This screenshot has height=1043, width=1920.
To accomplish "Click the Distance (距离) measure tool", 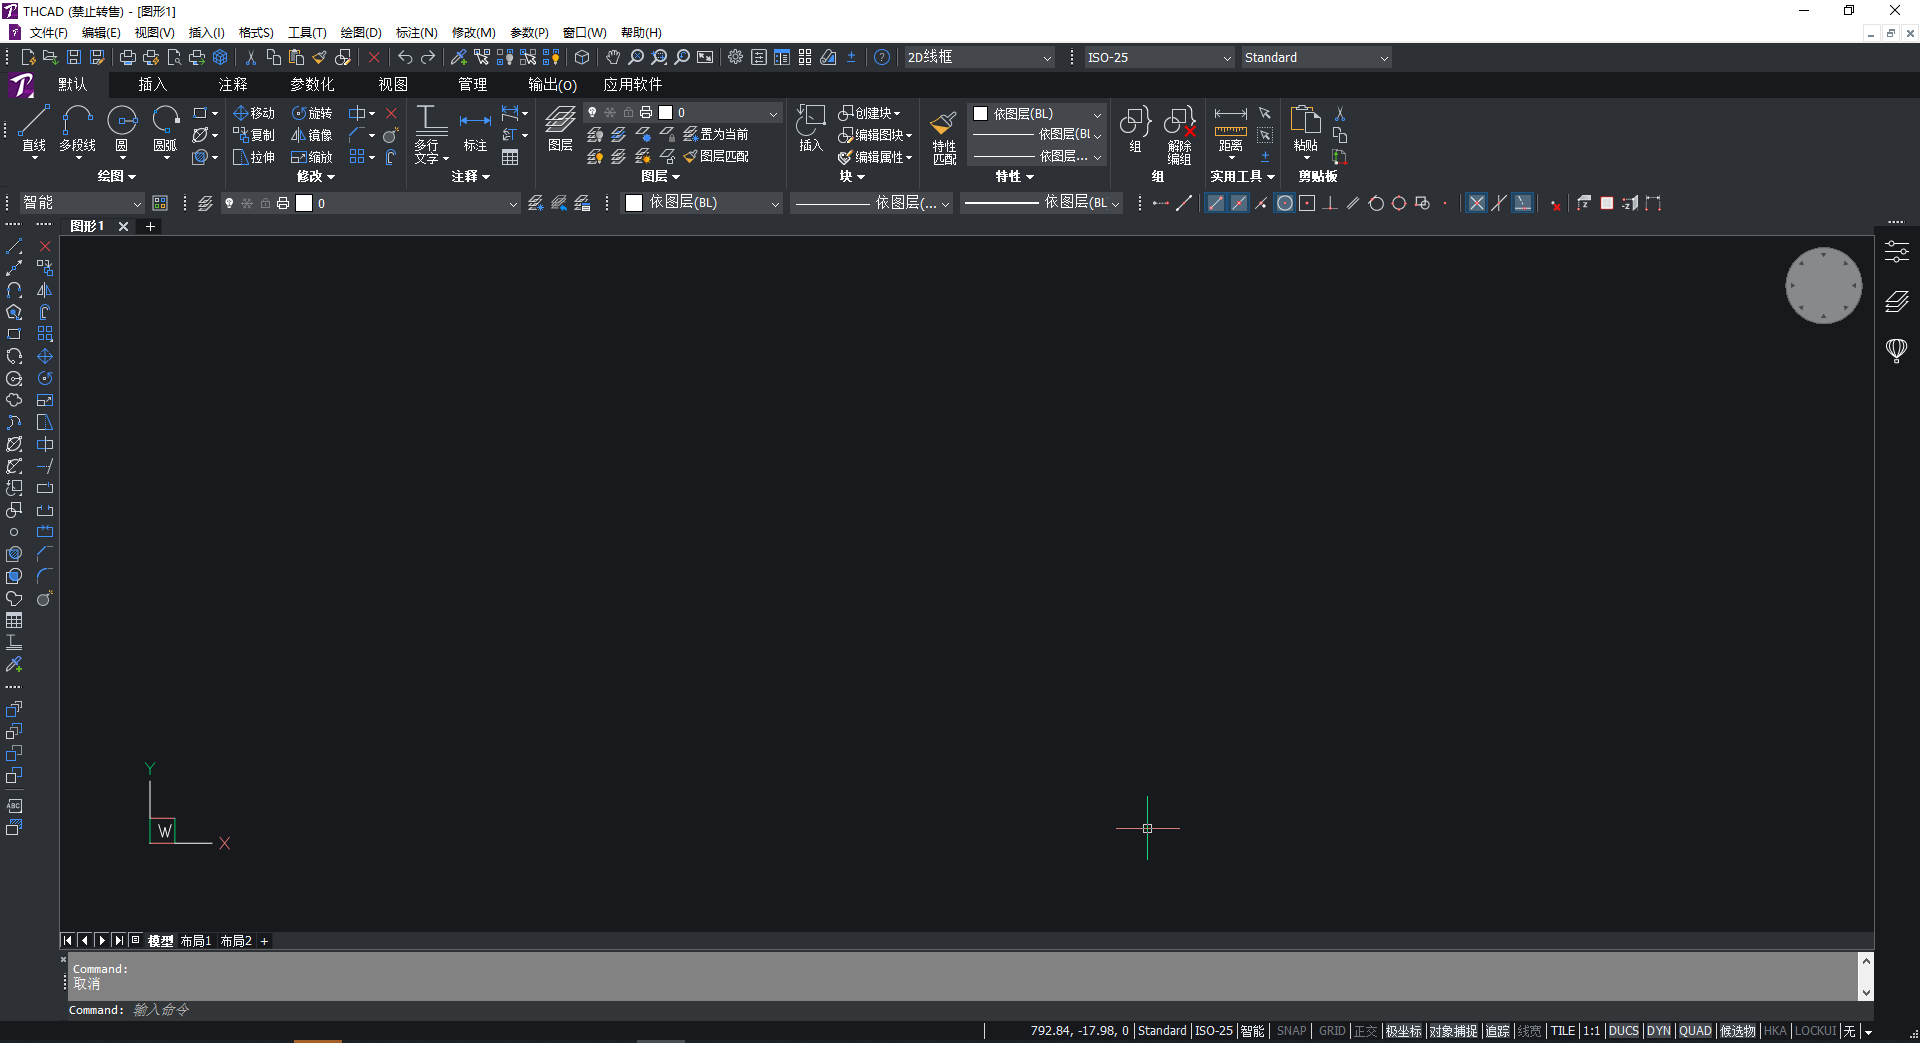I will click(1230, 129).
